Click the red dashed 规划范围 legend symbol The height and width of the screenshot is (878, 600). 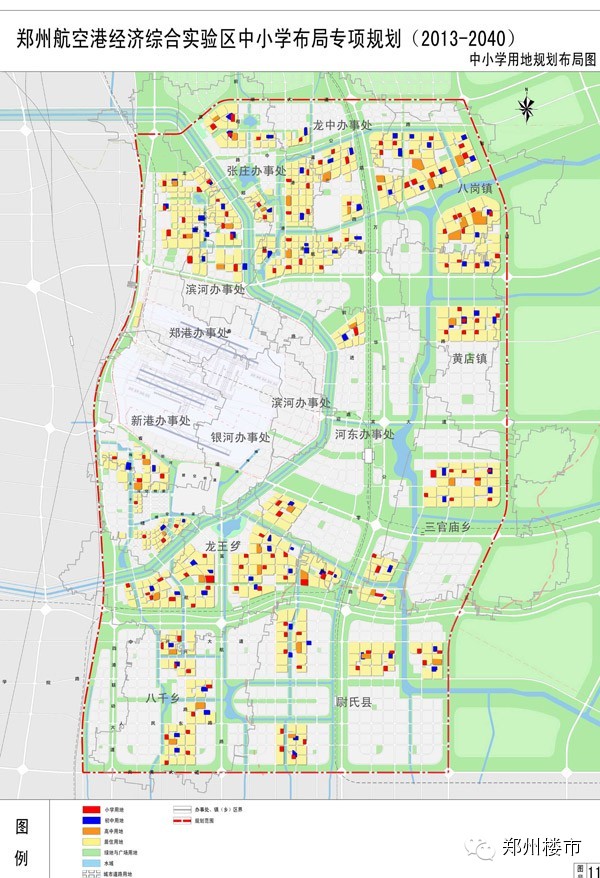[x=182, y=820]
